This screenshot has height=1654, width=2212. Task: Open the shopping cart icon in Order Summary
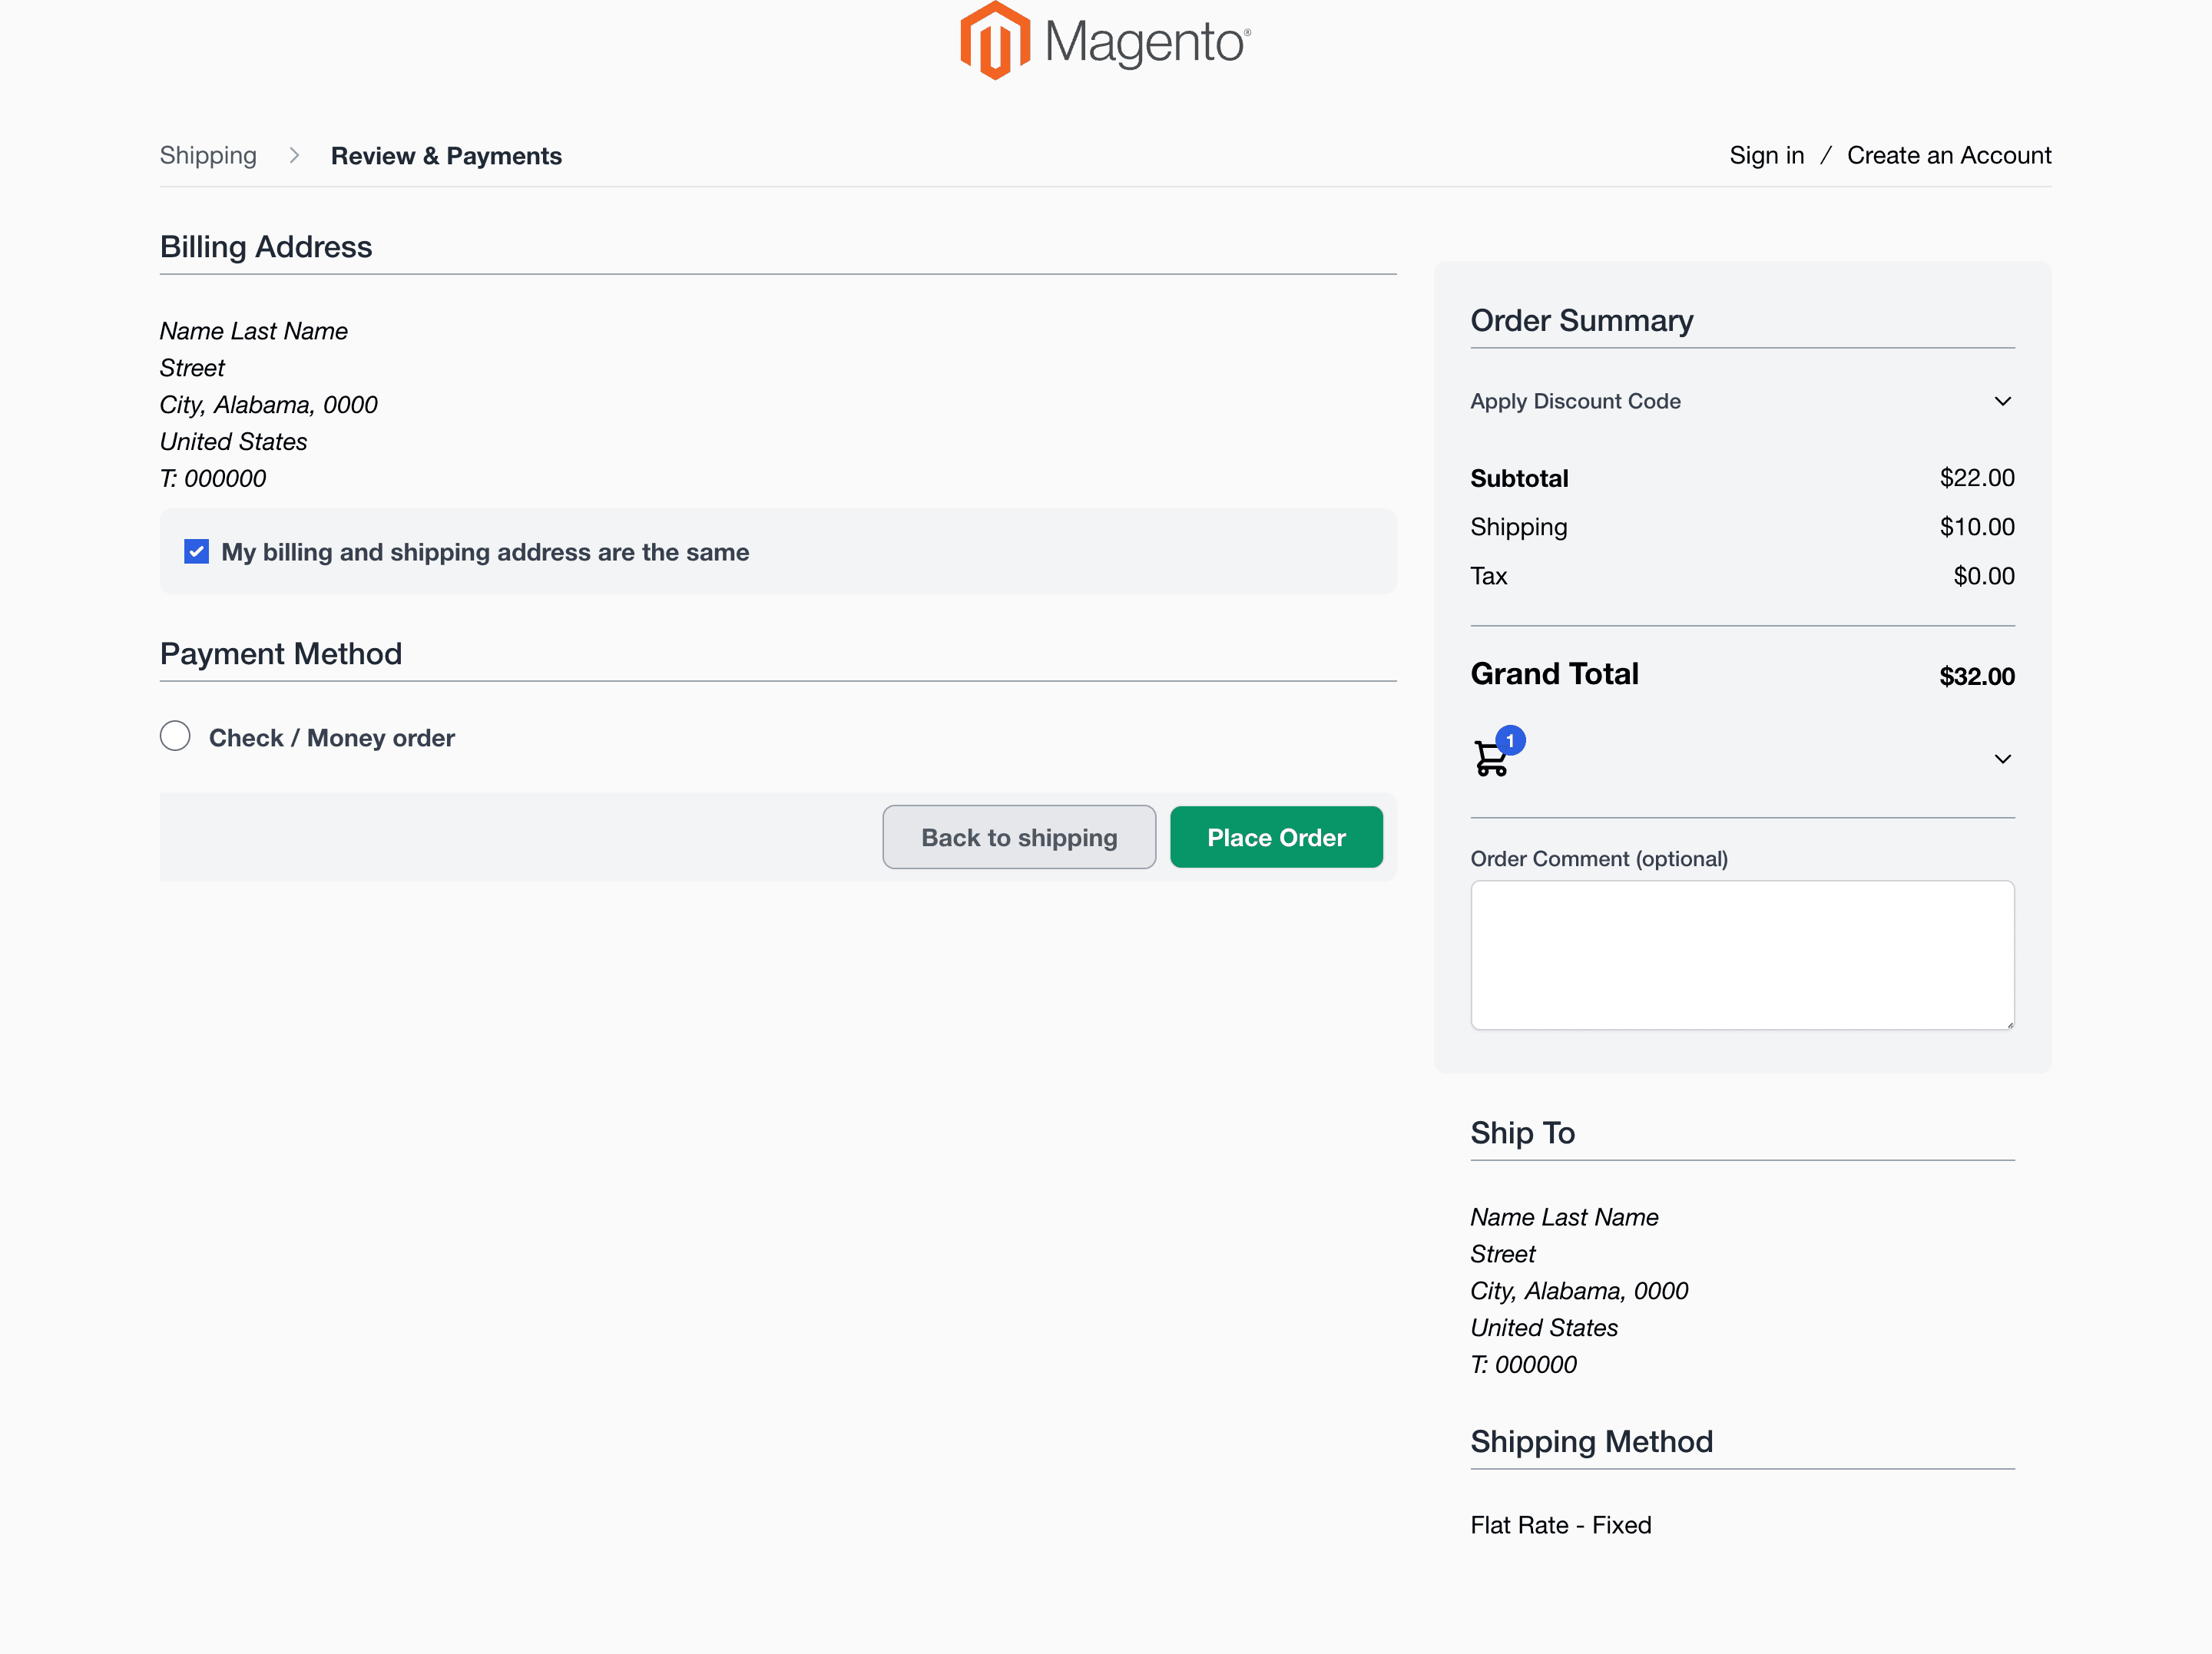pyautogui.click(x=1491, y=760)
